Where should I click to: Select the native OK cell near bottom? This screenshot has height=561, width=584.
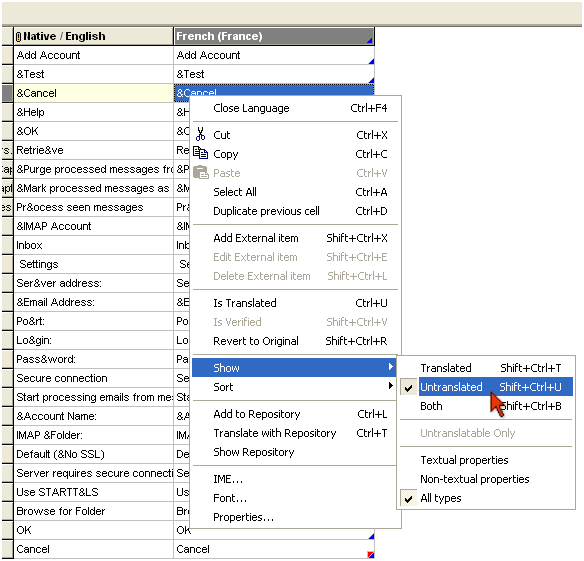93,530
